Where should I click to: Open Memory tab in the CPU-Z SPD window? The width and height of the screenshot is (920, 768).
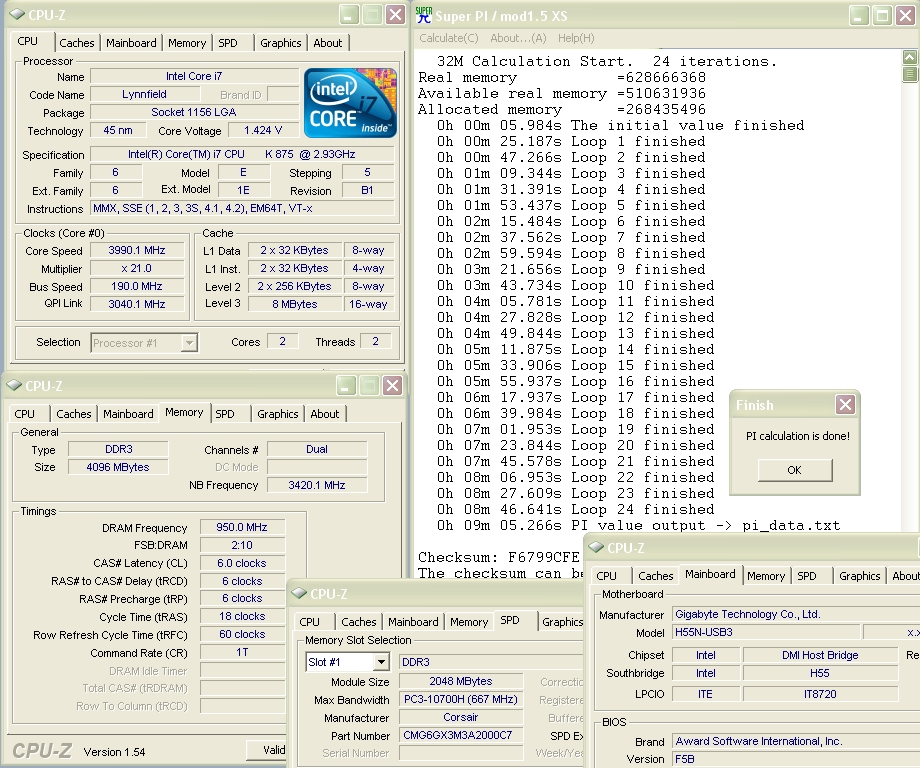click(x=469, y=622)
